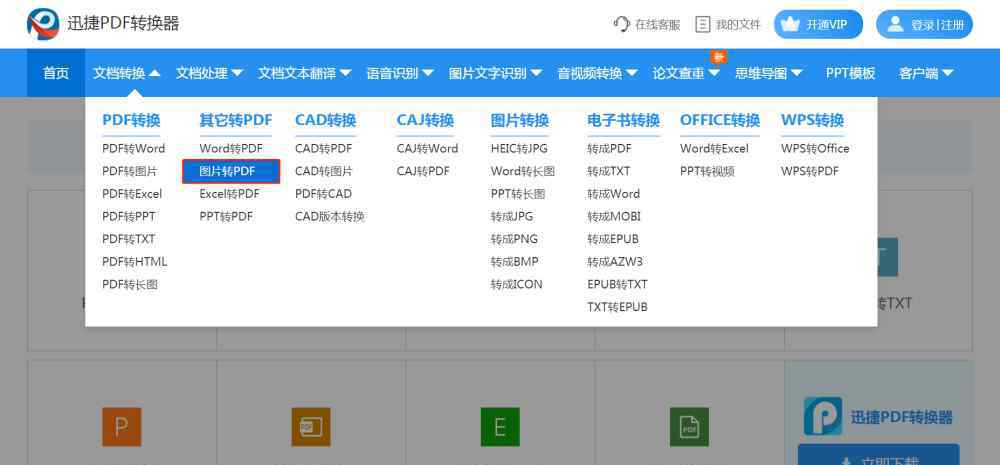This screenshot has width=1000, height=465.
Task: Expand the 文档处理 nav dropdown
Action: point(209,73)
